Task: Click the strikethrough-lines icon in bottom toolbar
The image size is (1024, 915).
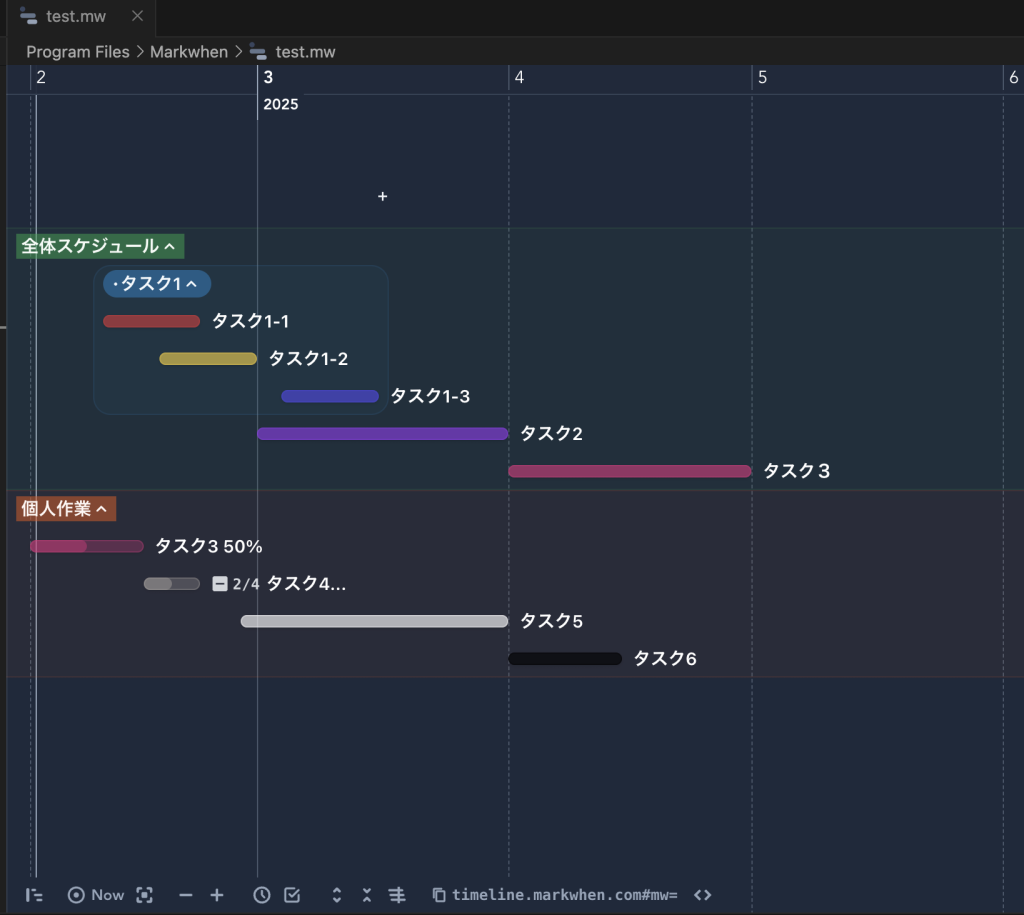Action: pos(397,895)
